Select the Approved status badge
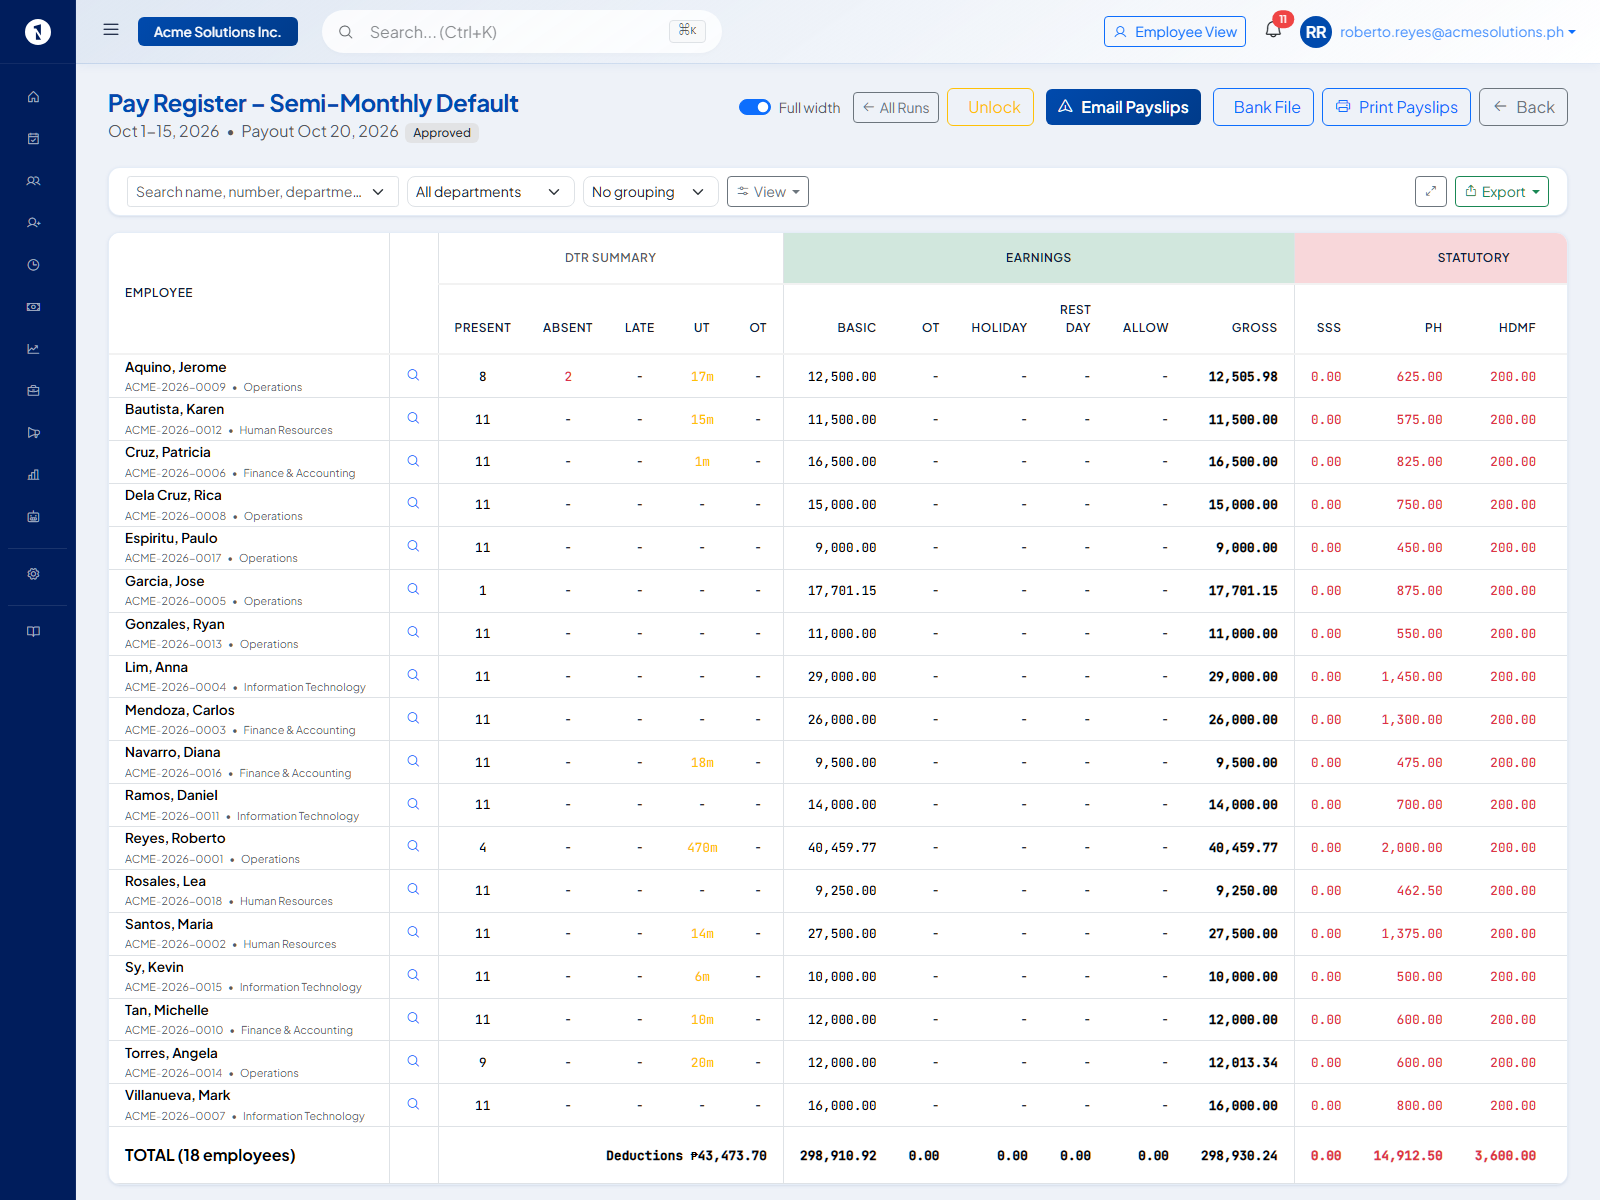The width and height of the screenshot is (1600, 1200). click(442, 133)
